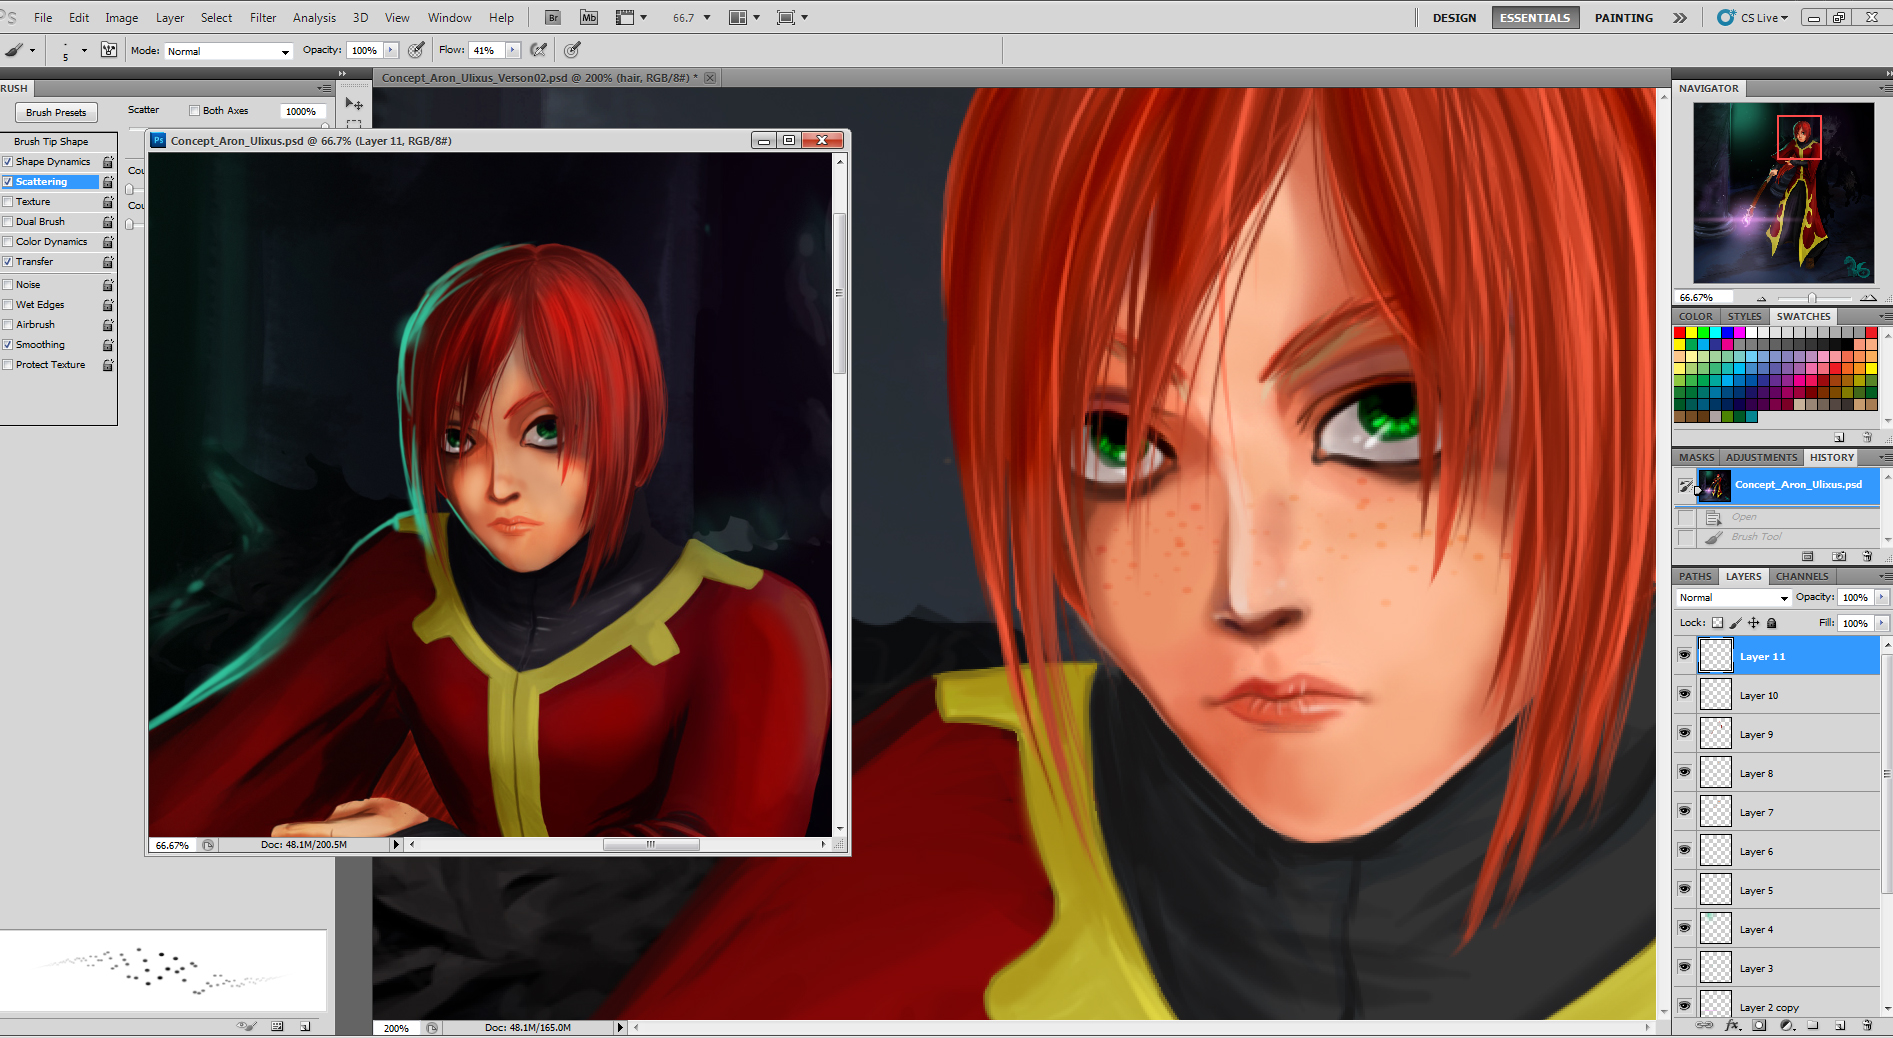
Task: Enable the Texture brush option
Action: 8,202
